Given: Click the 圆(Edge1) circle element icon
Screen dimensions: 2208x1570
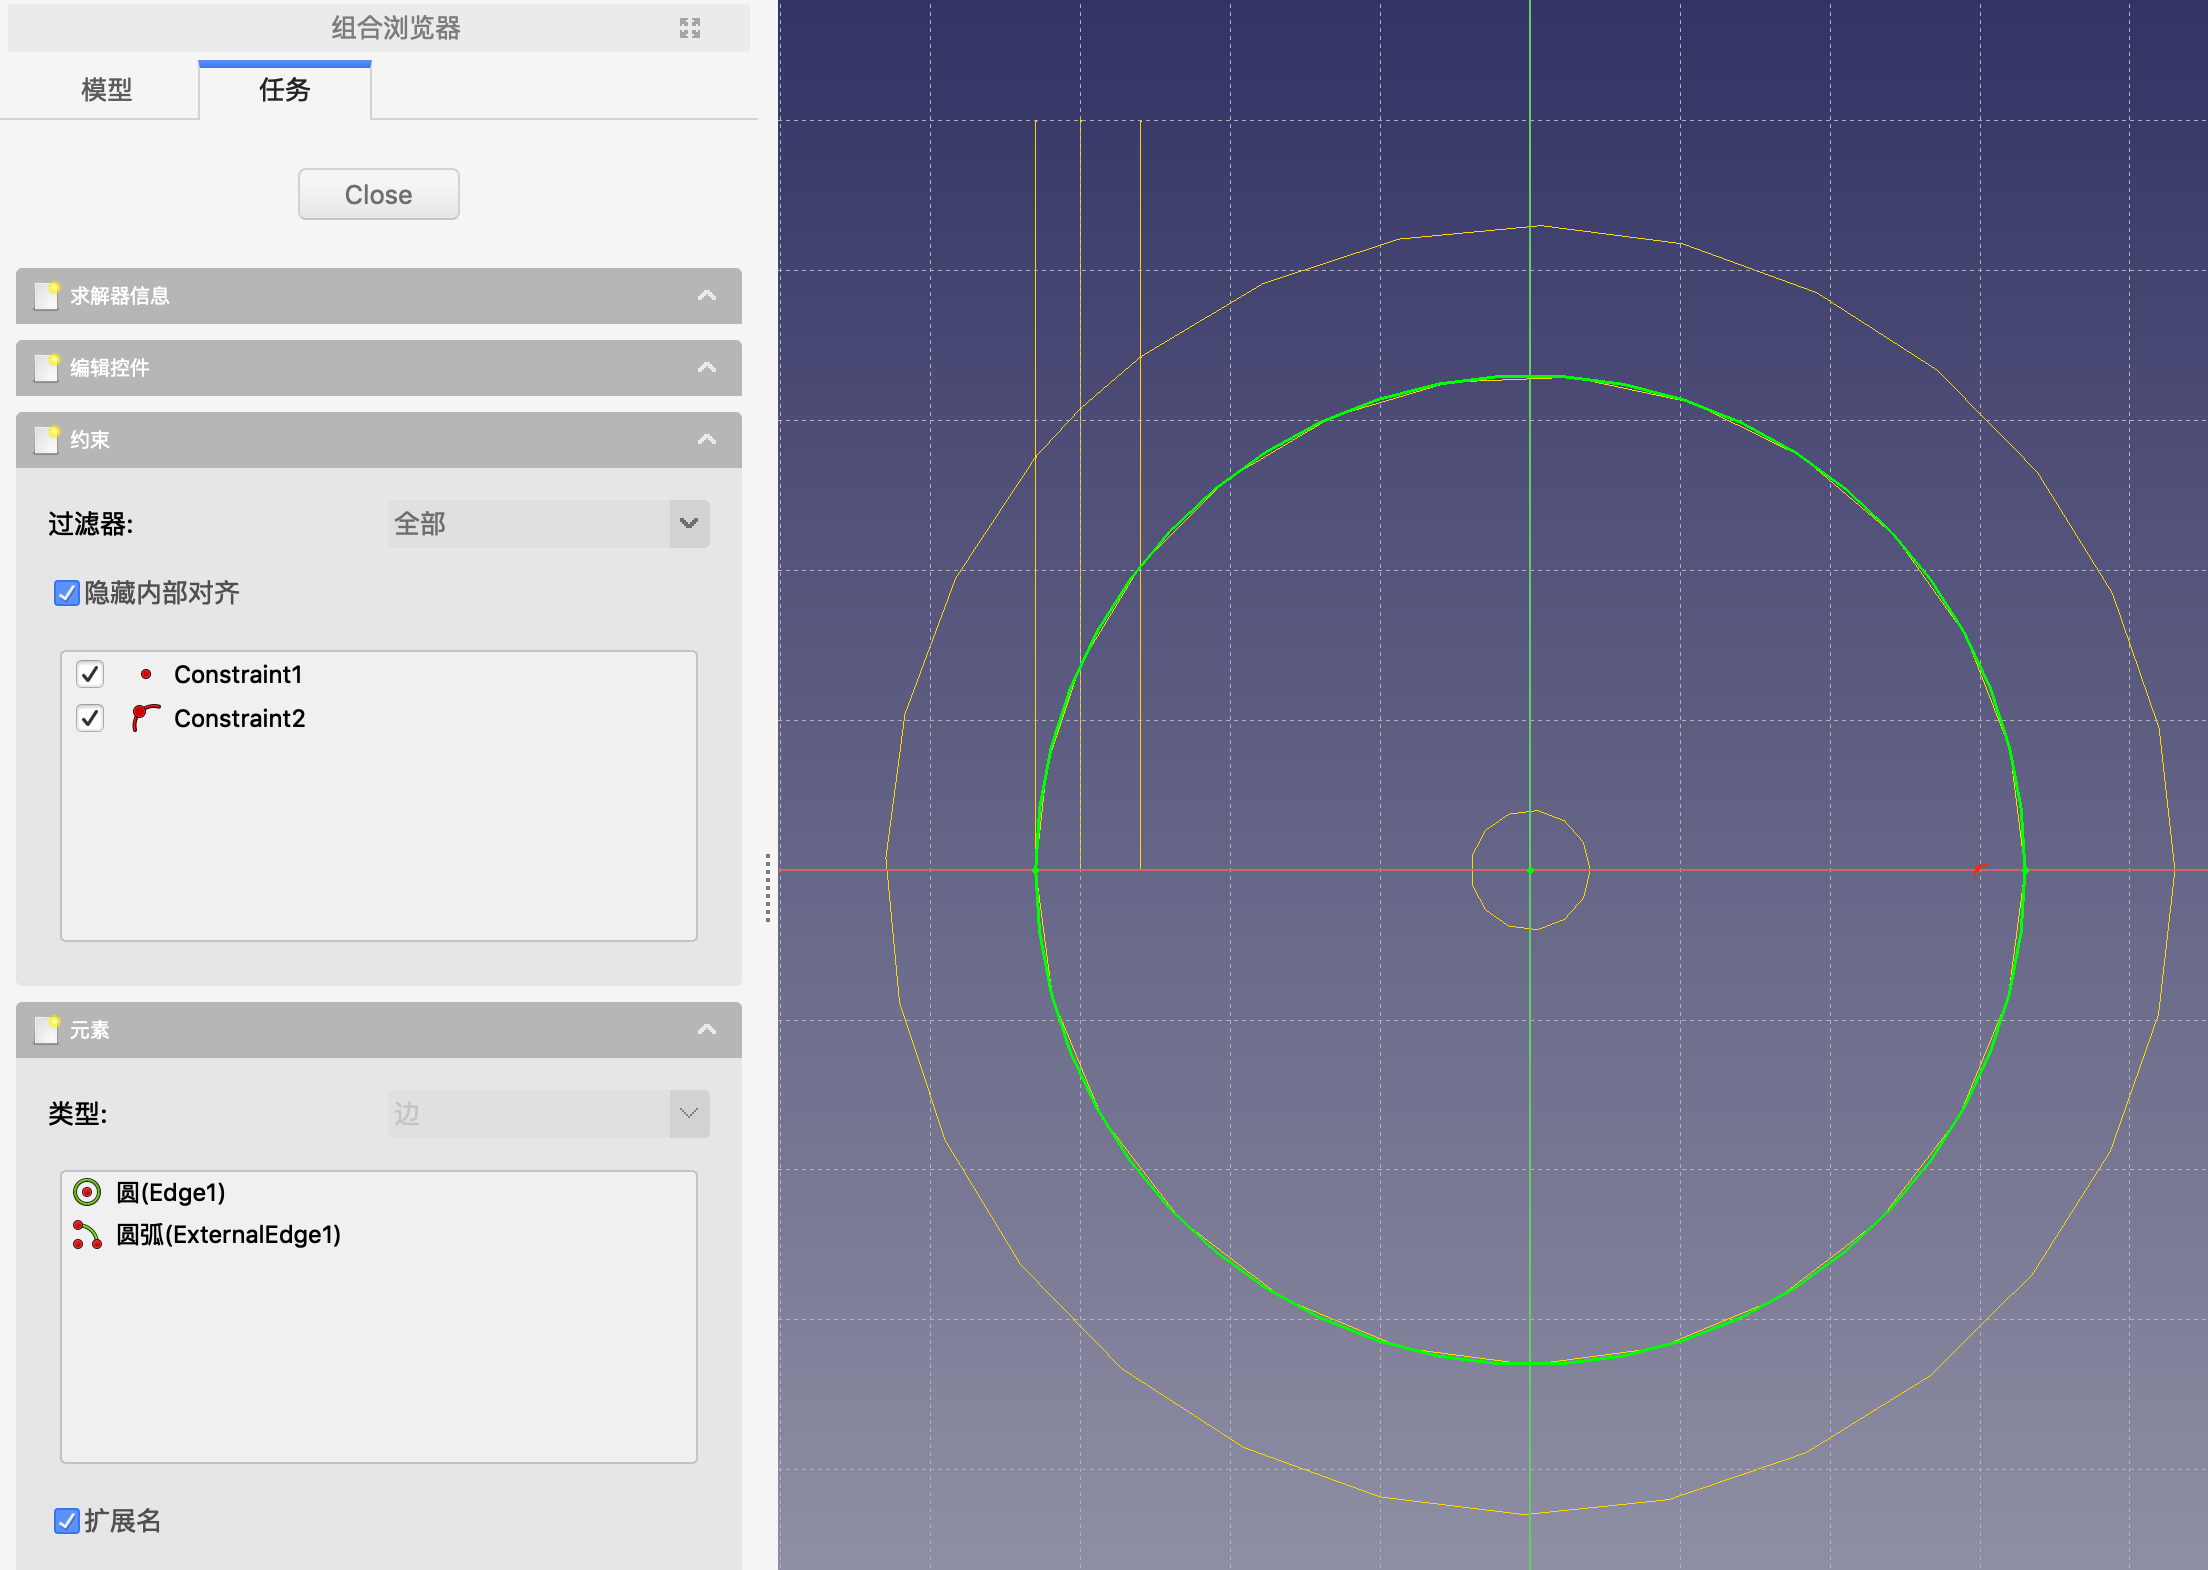Looking at the screenshot, I should pyautogui.click(x=88, y=1192).
